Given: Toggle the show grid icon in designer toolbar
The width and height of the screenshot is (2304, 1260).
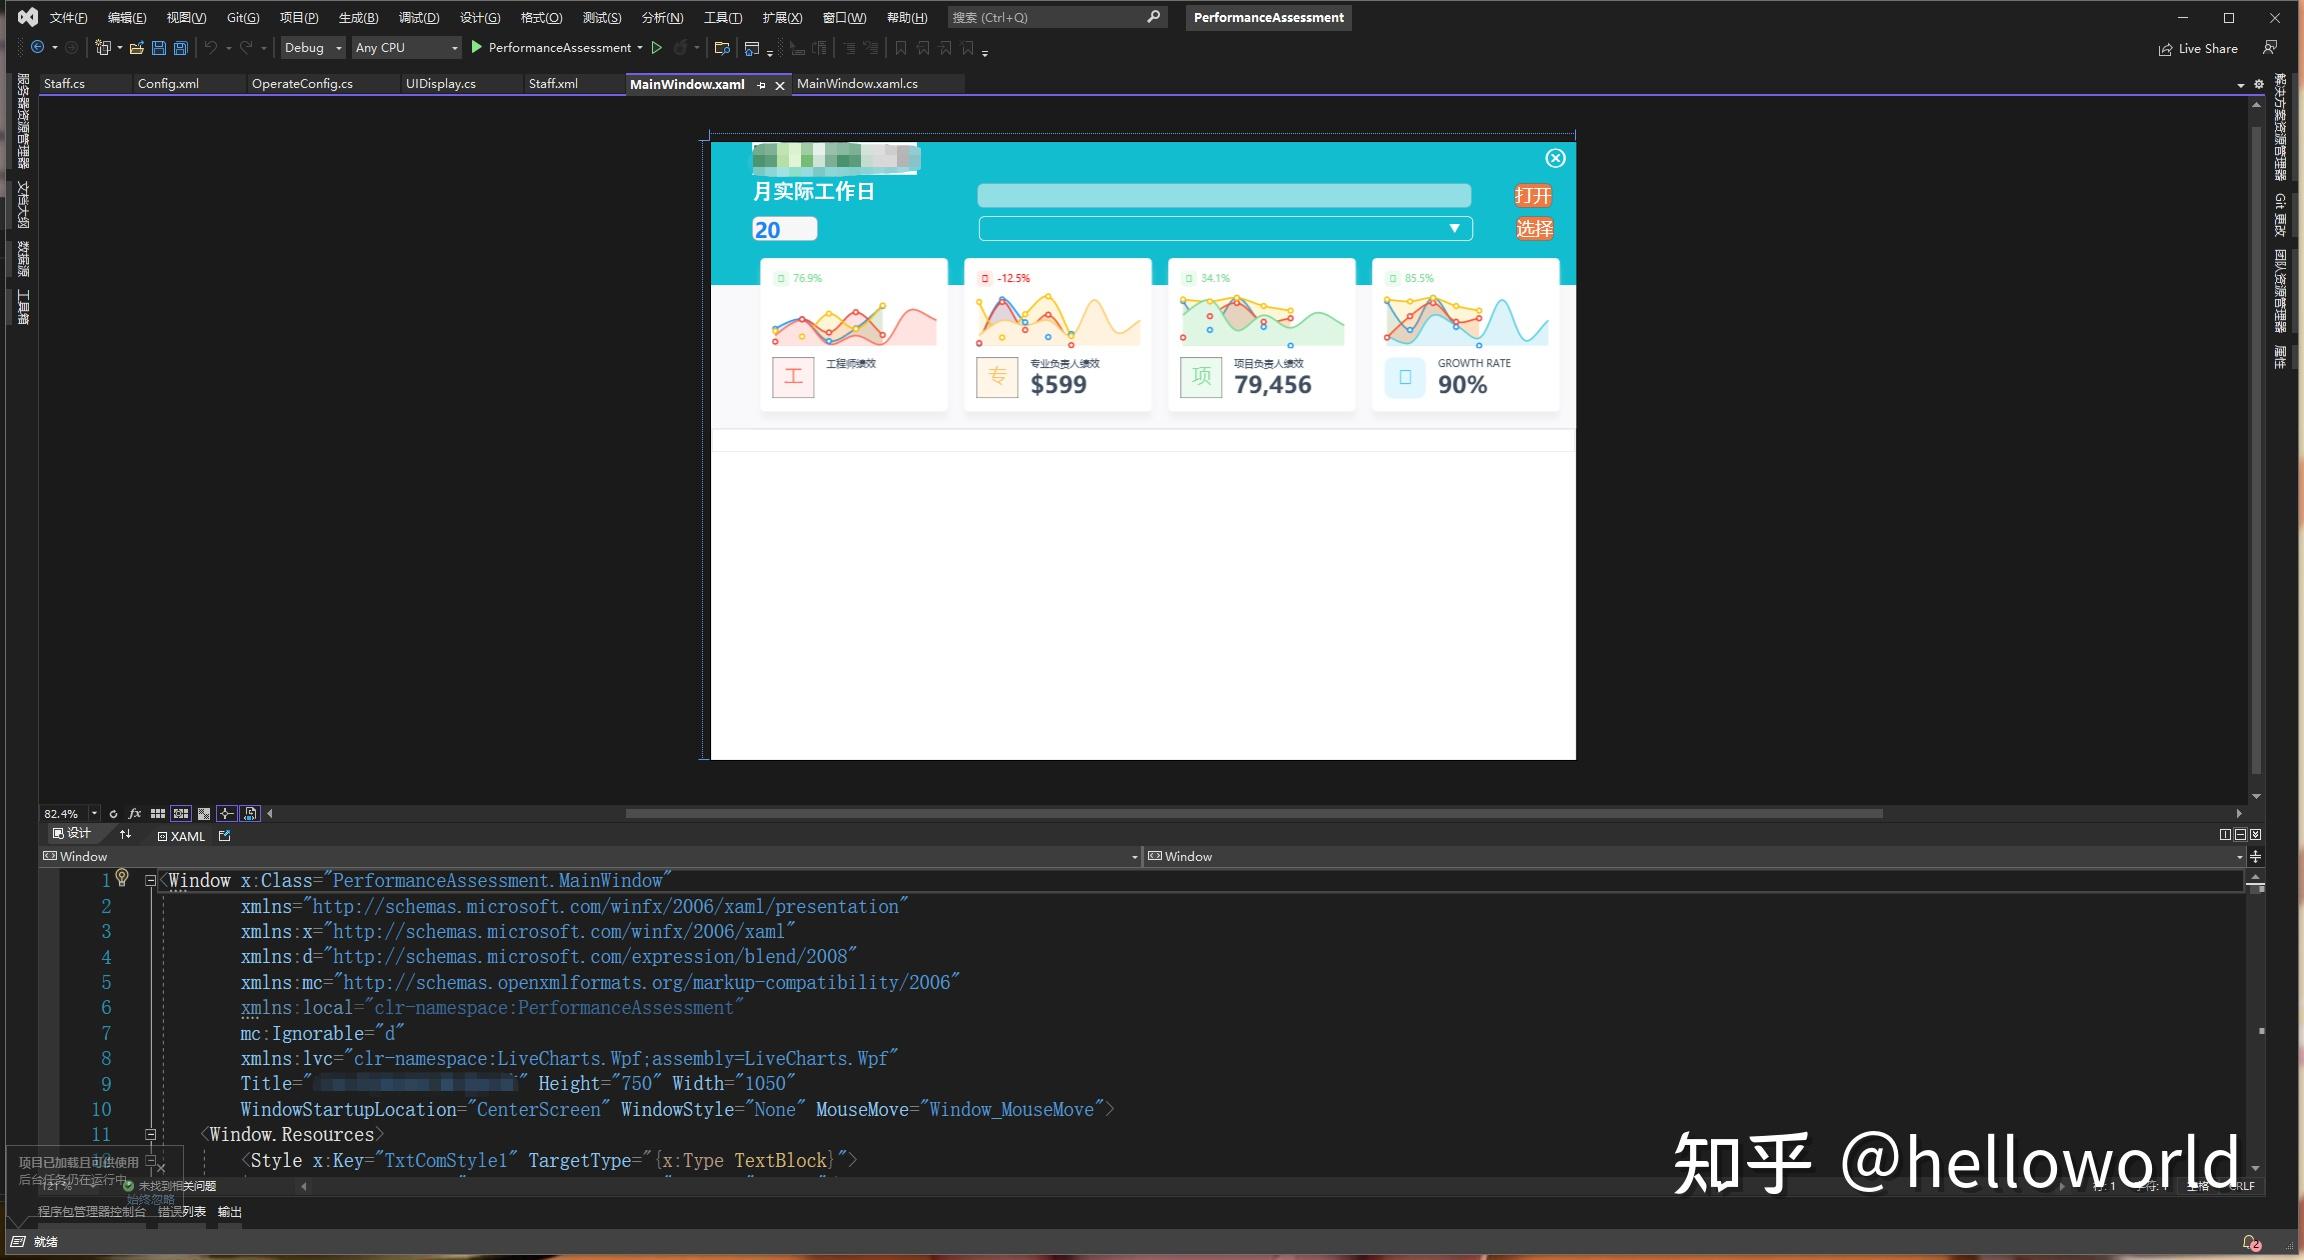Looking at the screenshot, I should point(158,814).
